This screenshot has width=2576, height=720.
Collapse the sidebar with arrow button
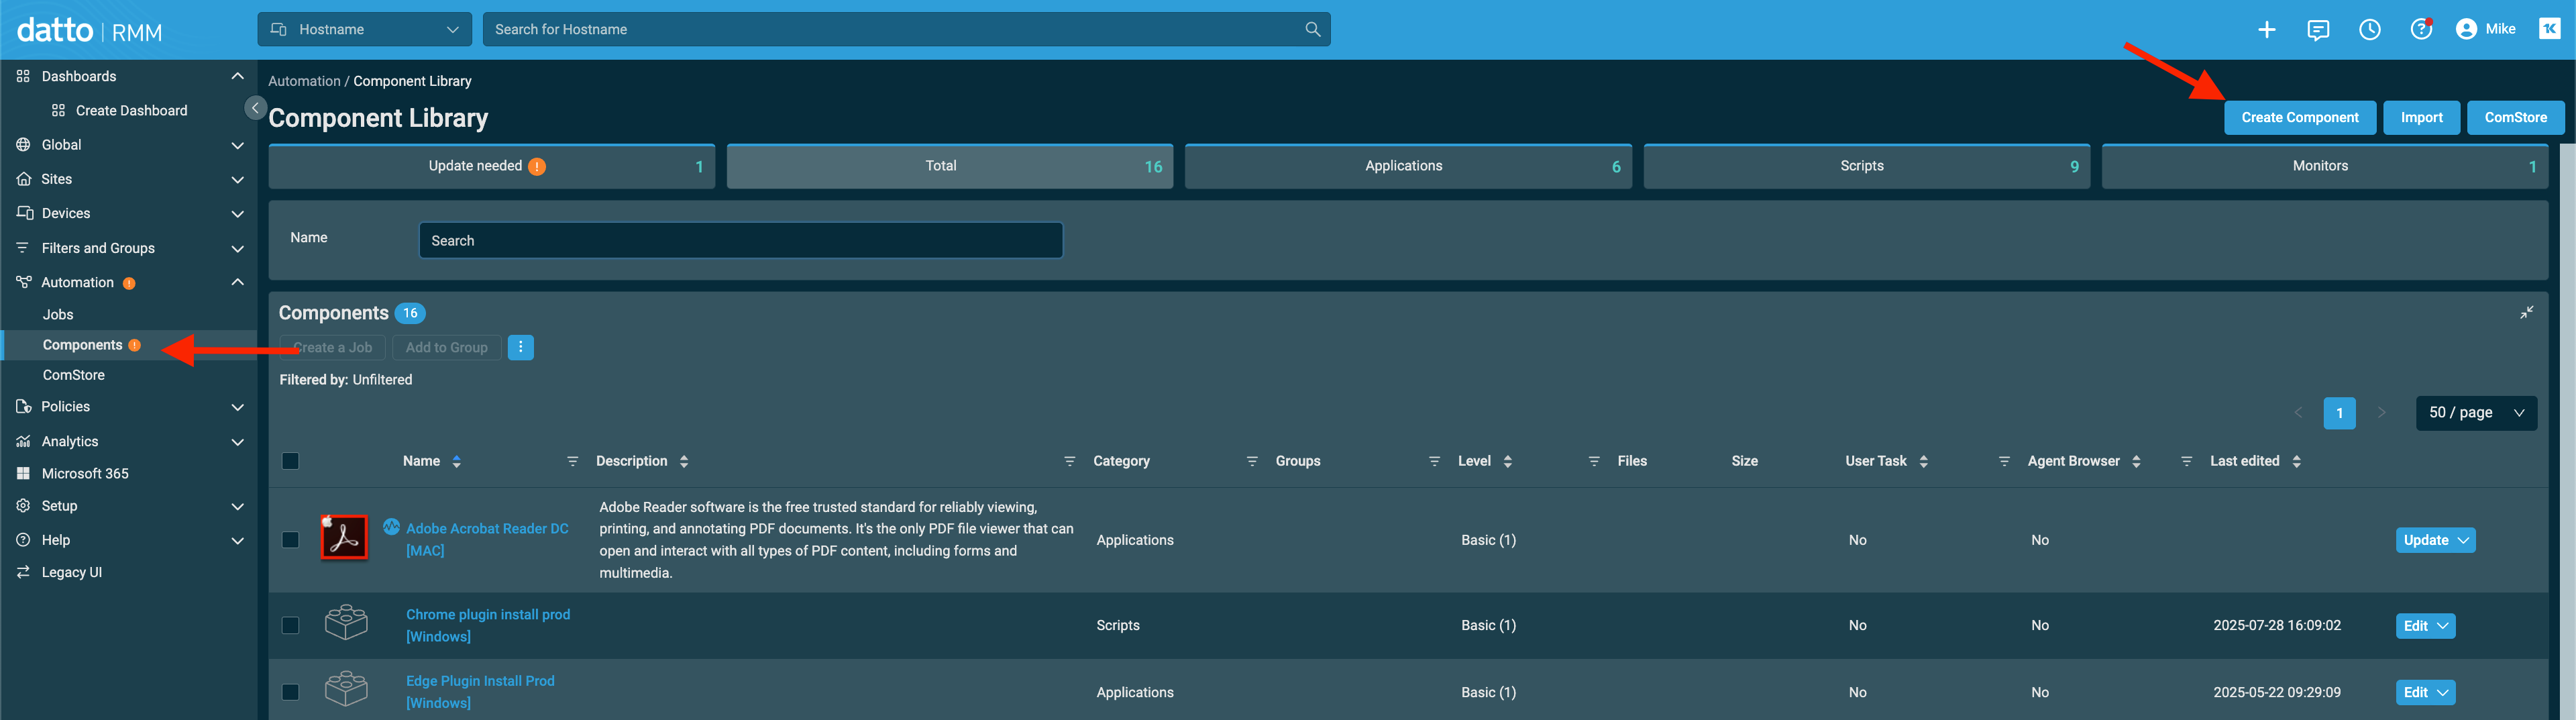click(255, 108)
